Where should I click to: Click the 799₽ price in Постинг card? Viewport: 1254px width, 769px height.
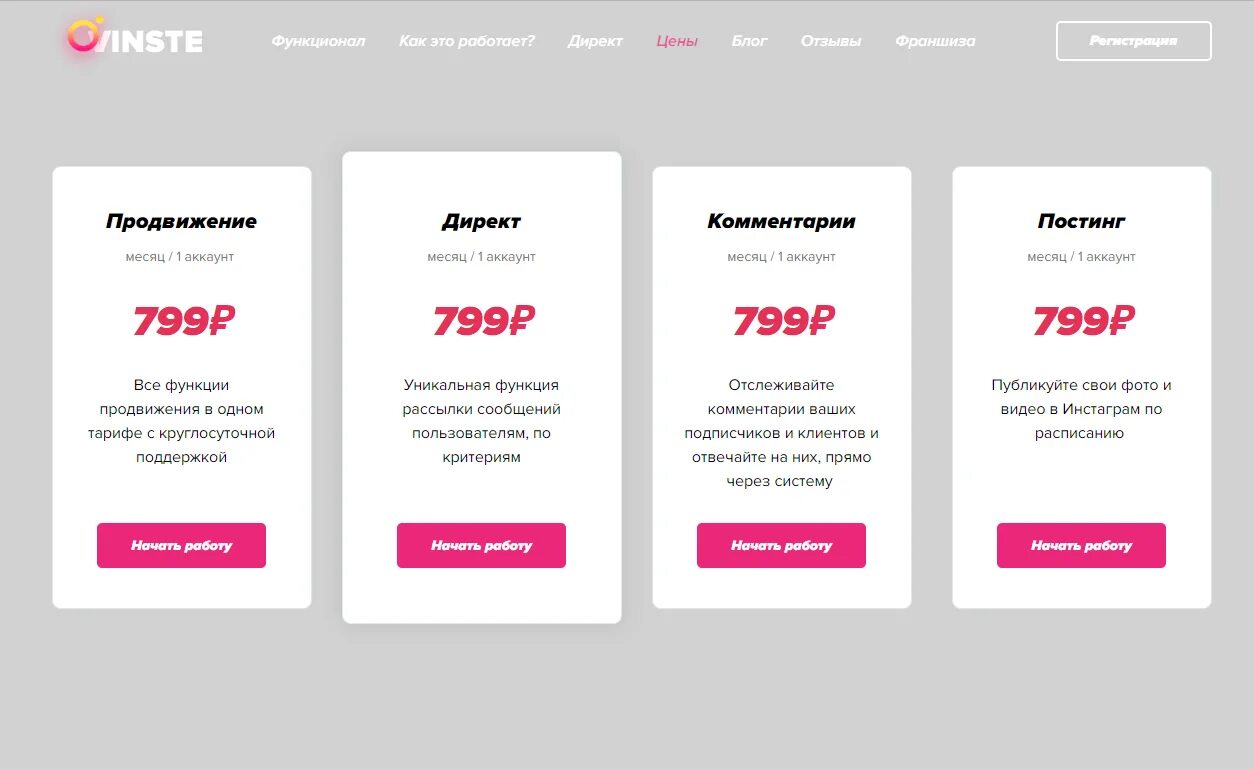click(1084, 321)
